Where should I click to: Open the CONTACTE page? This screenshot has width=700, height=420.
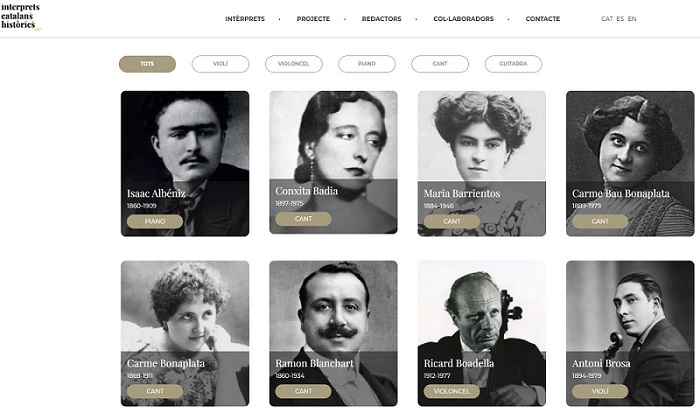(x=542, y=19)
